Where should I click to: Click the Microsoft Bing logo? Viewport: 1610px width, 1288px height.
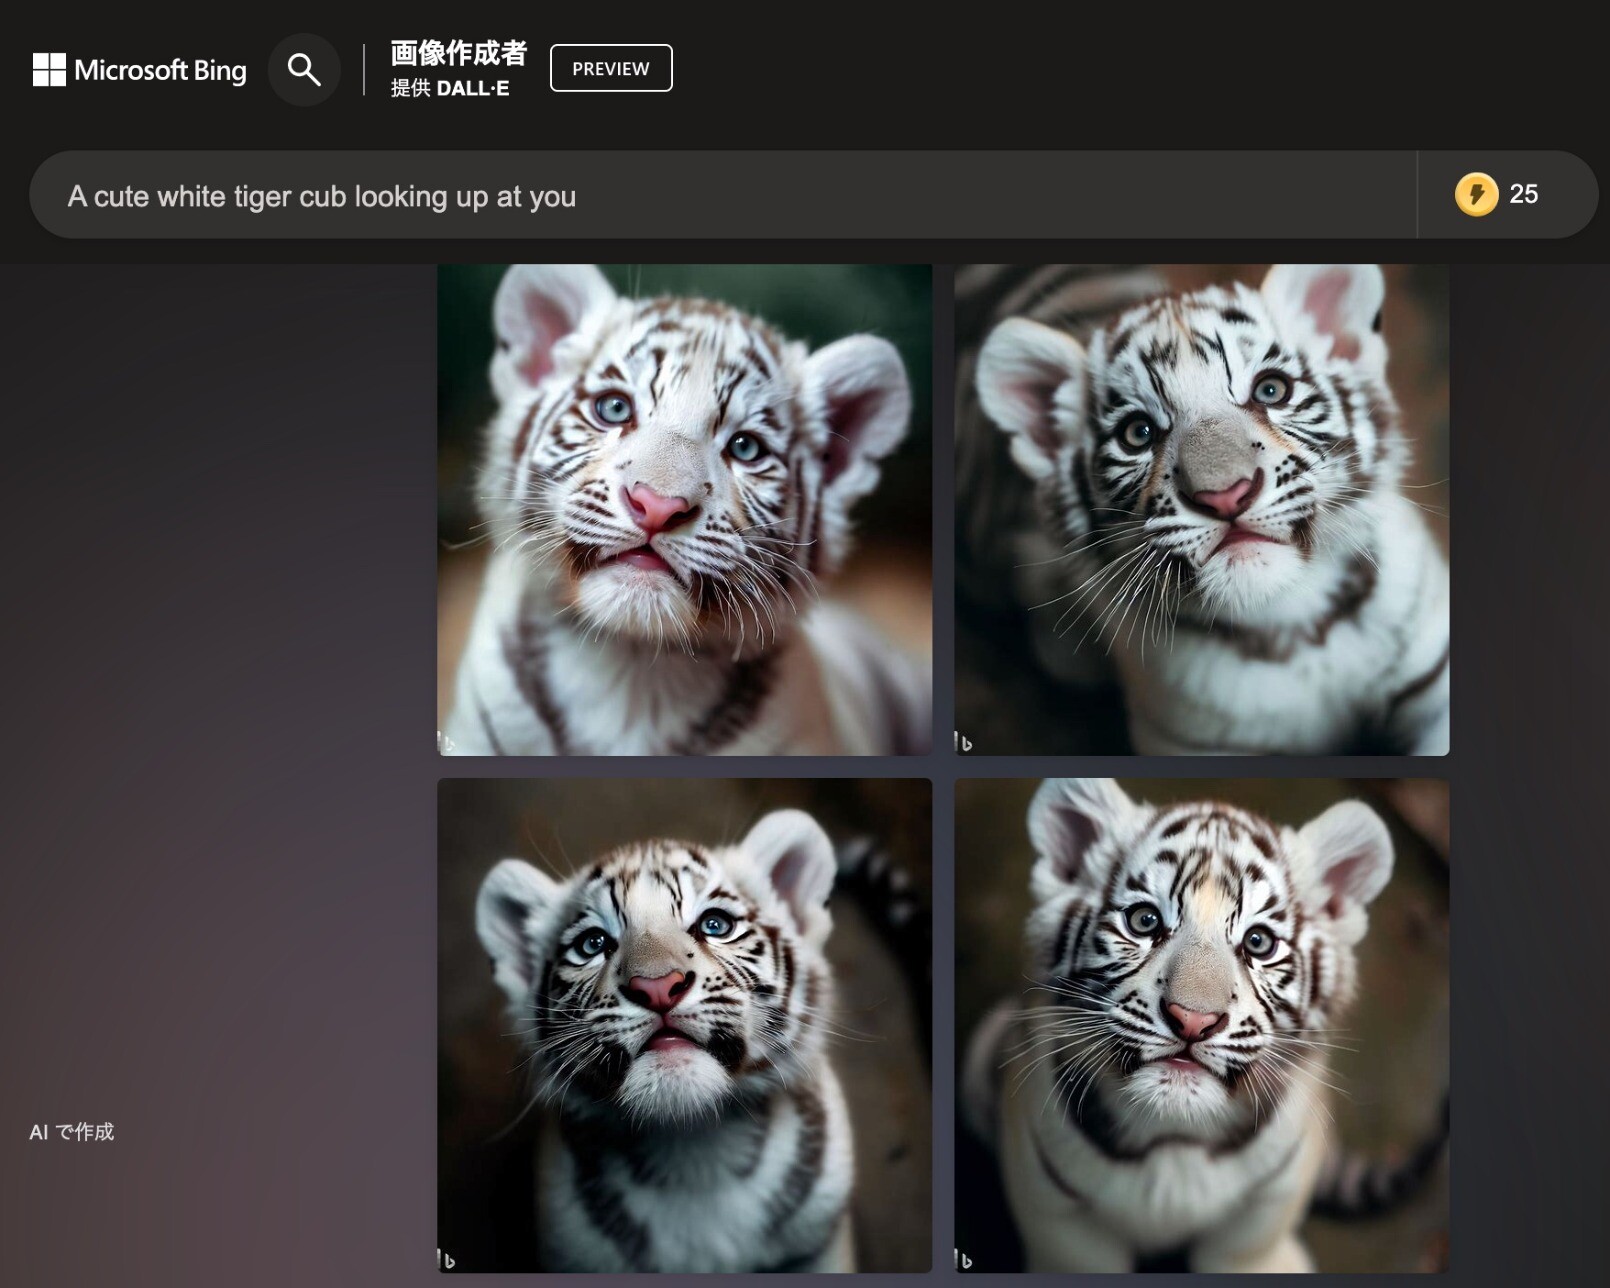click(x=139, y=70)
